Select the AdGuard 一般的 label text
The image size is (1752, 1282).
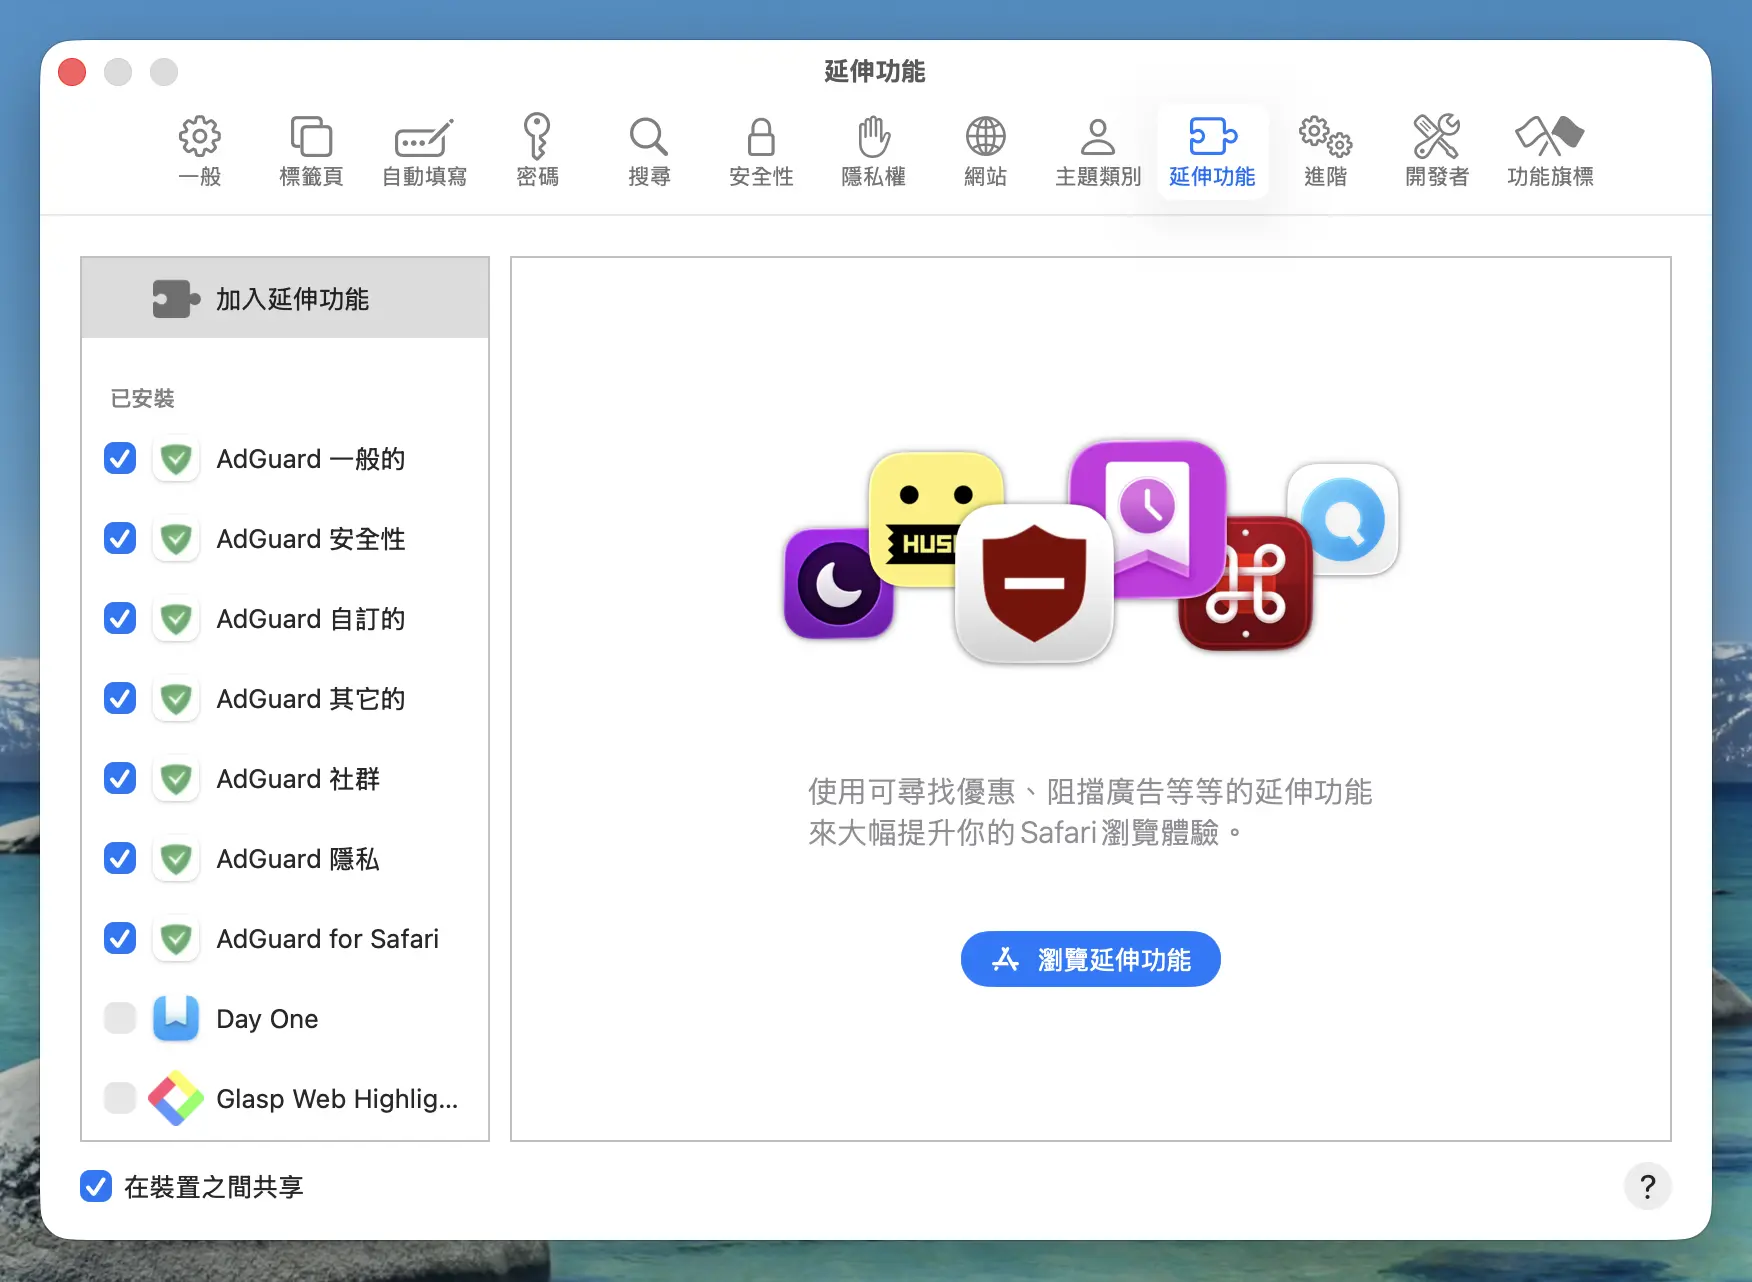coord(311,459)
